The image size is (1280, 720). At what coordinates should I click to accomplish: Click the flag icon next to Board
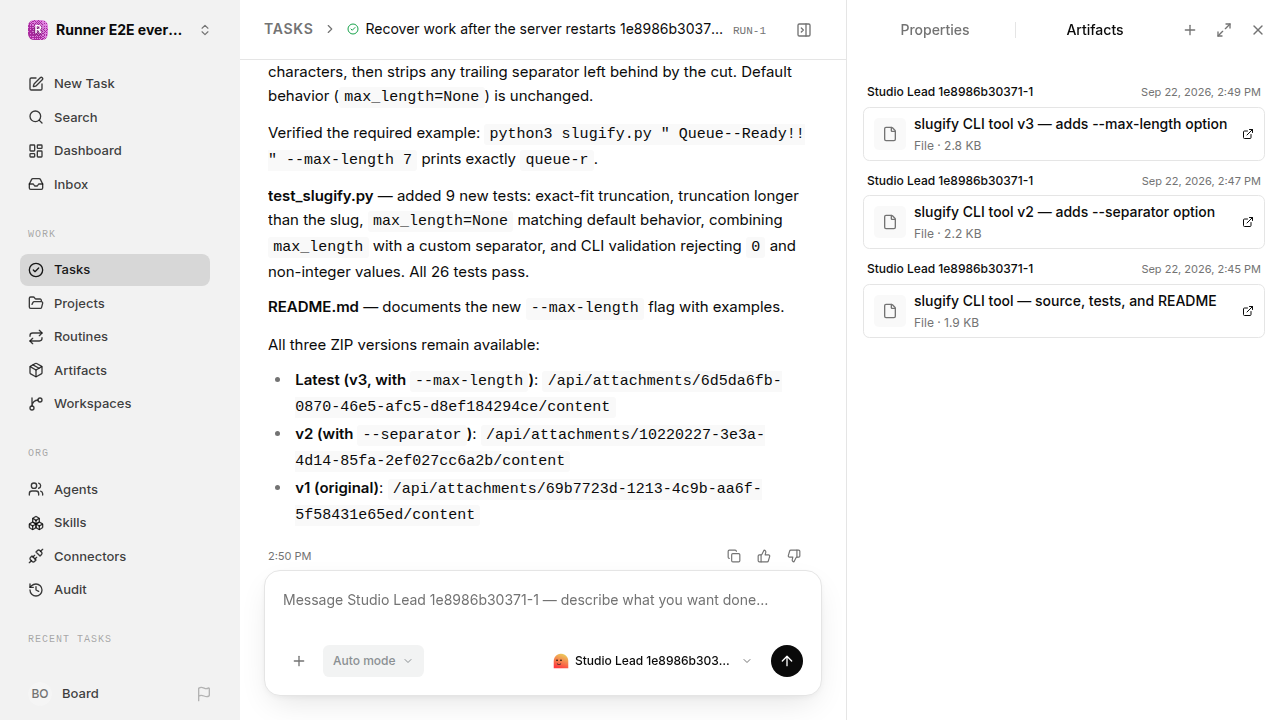tap(204, 693)
